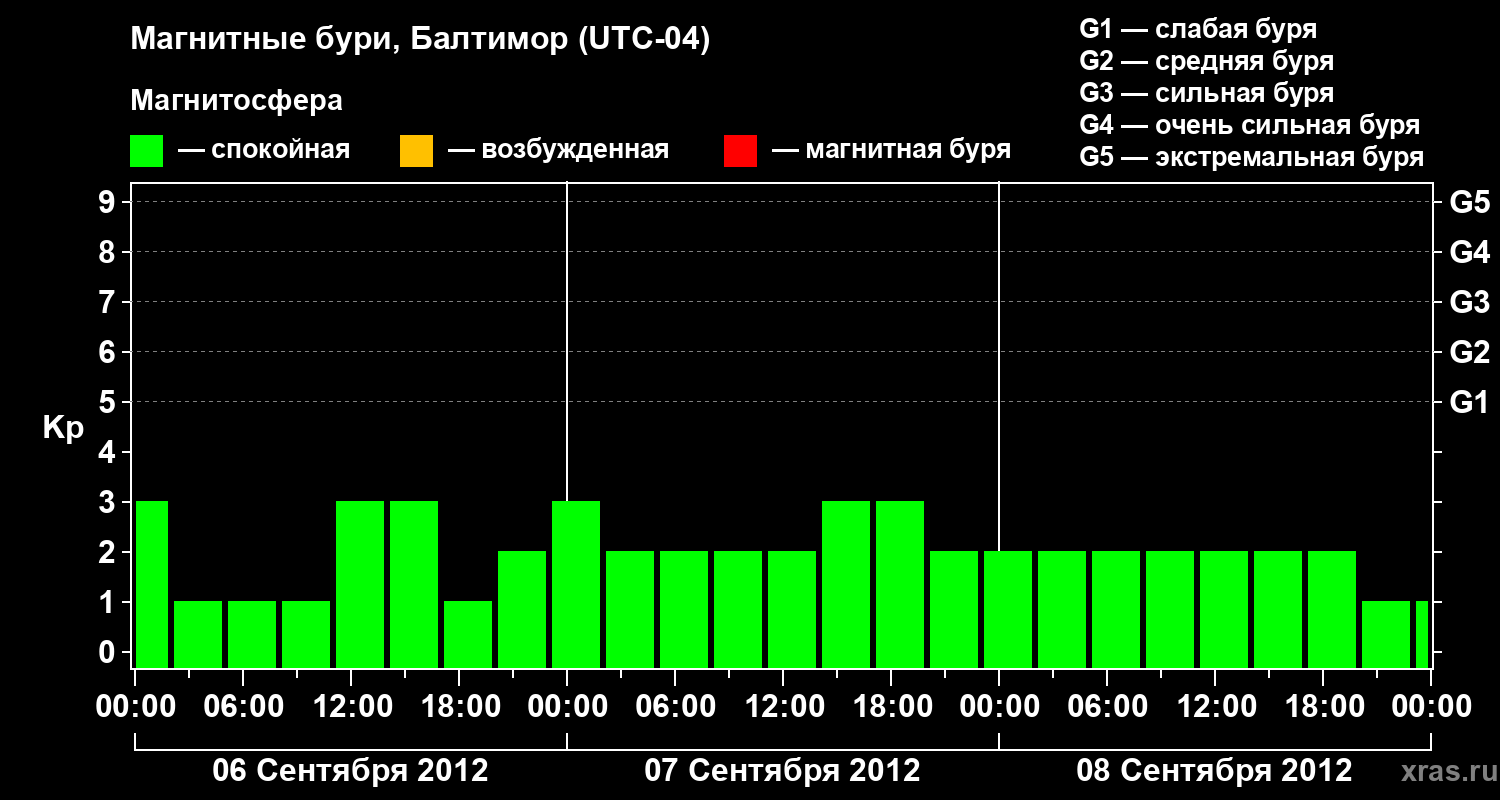1500x800 pixels.
Task: Click the 12:00 time label for 08 Сентября
Action: click(x=1215, y=707)
